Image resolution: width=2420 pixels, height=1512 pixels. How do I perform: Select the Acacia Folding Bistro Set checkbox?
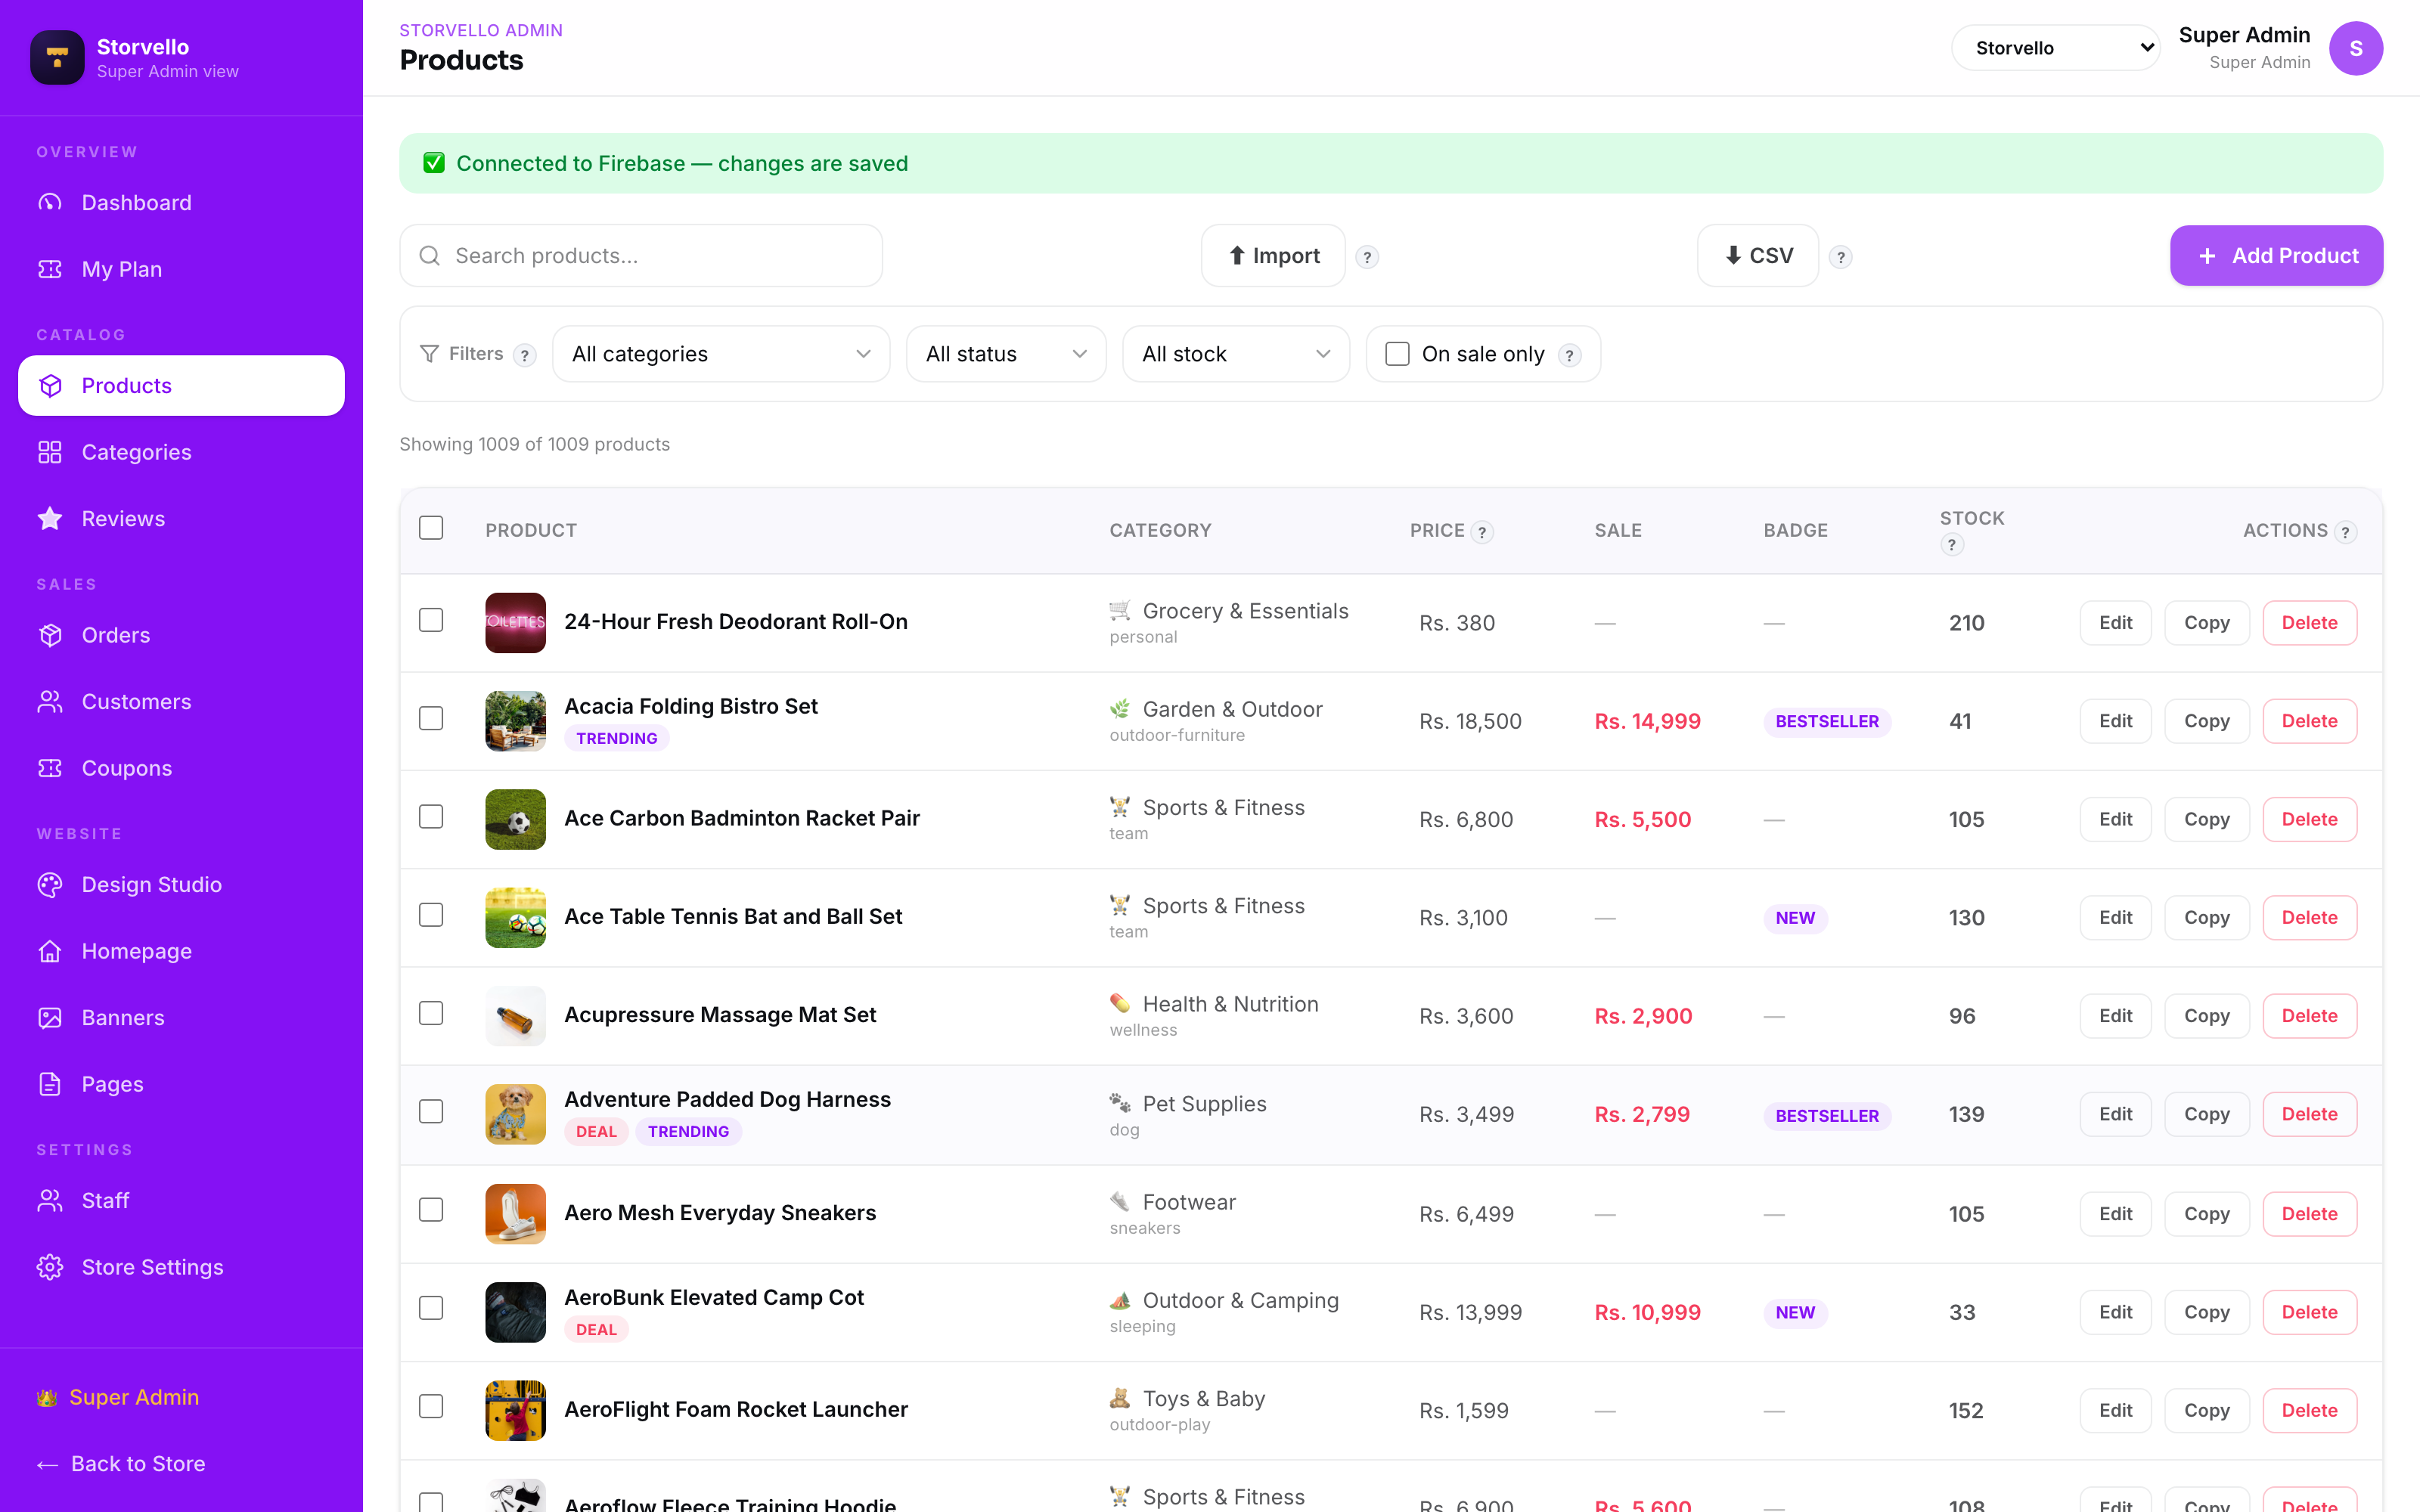(431, 718)
